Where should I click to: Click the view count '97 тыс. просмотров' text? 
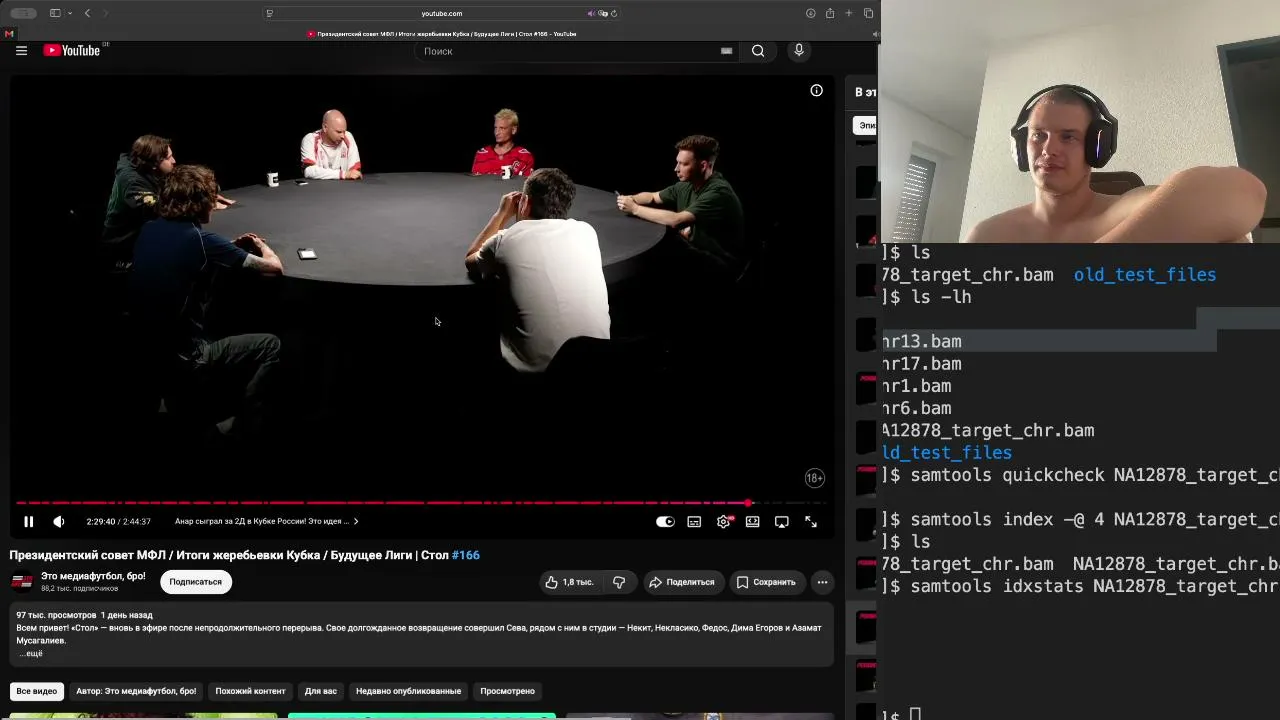tap(56, 615)
